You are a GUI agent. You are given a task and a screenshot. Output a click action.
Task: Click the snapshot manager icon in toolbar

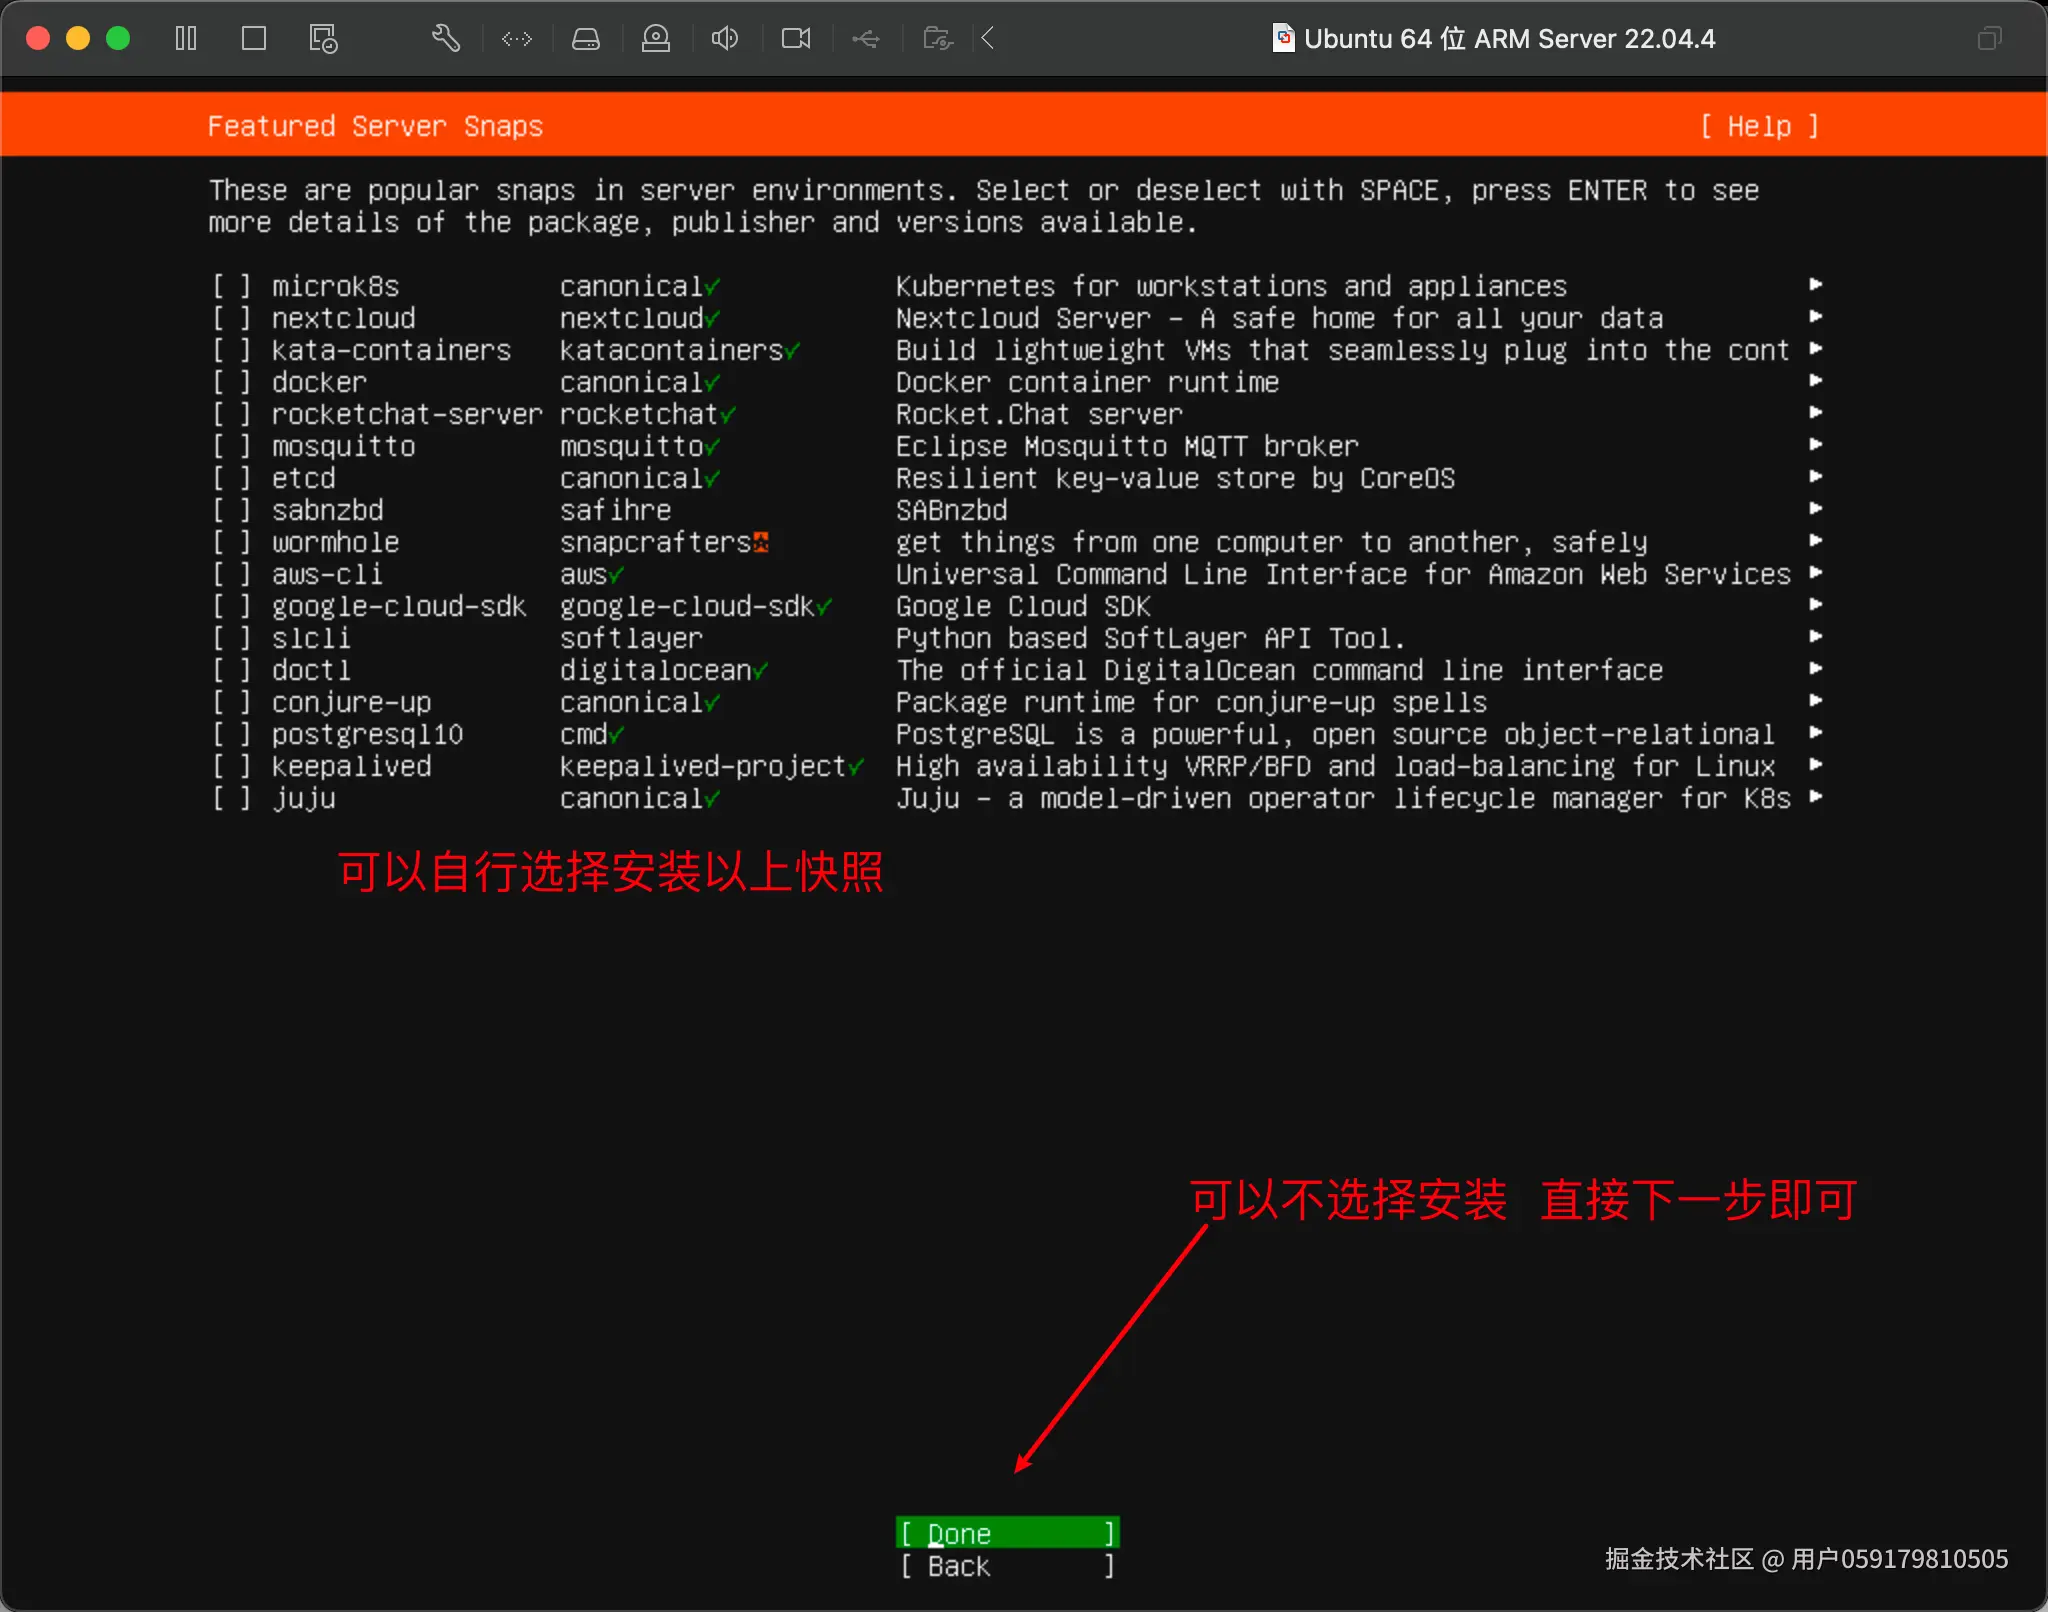pos(322,39)
